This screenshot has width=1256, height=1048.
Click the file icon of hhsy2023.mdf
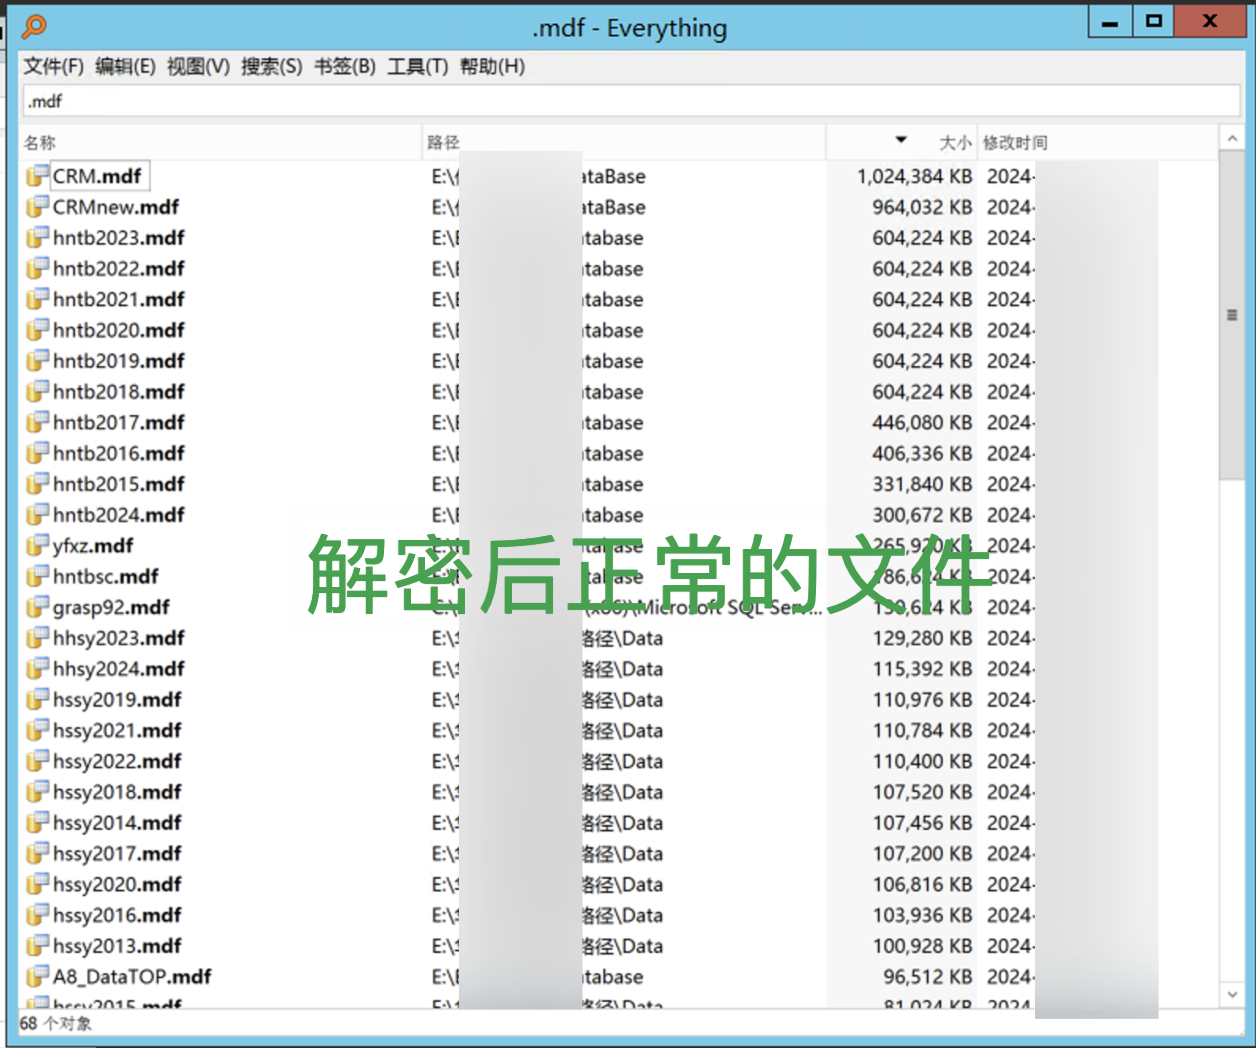click(x=37, y=638)
